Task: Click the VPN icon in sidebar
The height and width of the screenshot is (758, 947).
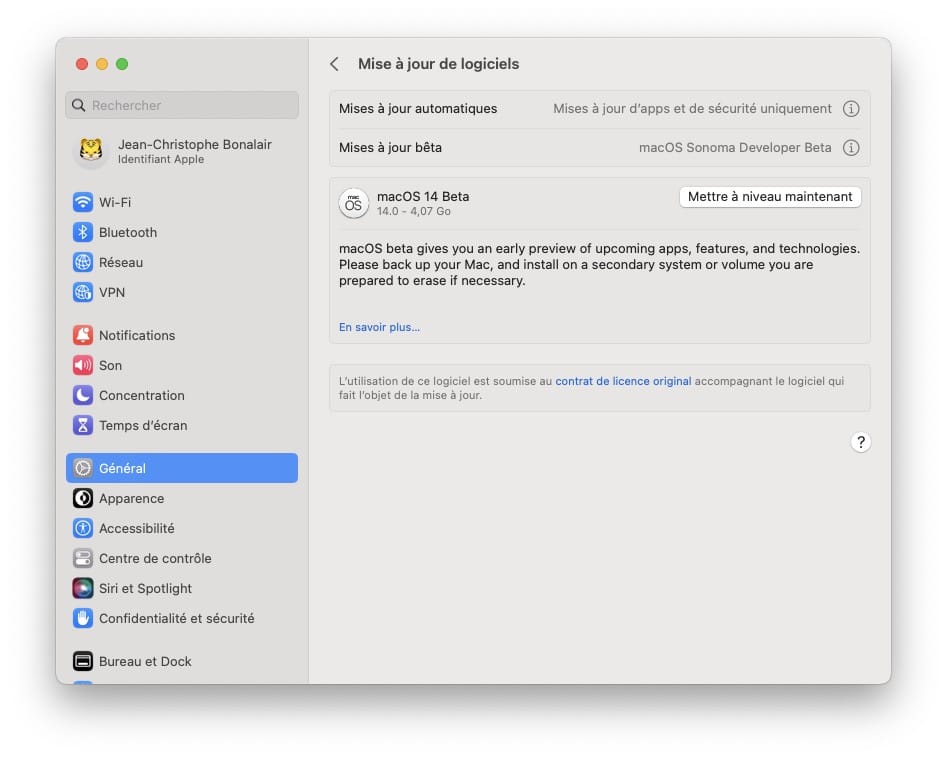Action: click(83, 292)
